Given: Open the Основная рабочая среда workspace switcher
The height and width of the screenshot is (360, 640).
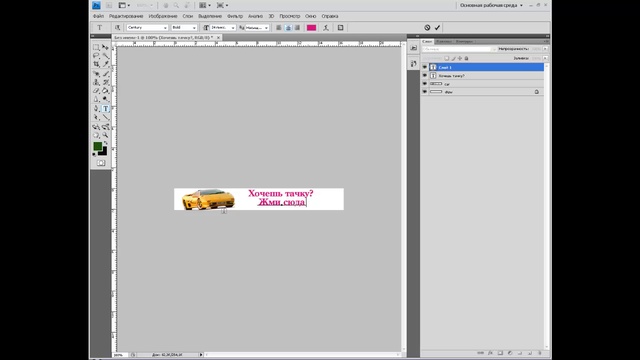Looking at the screenshot, I should tap(491, 5).
